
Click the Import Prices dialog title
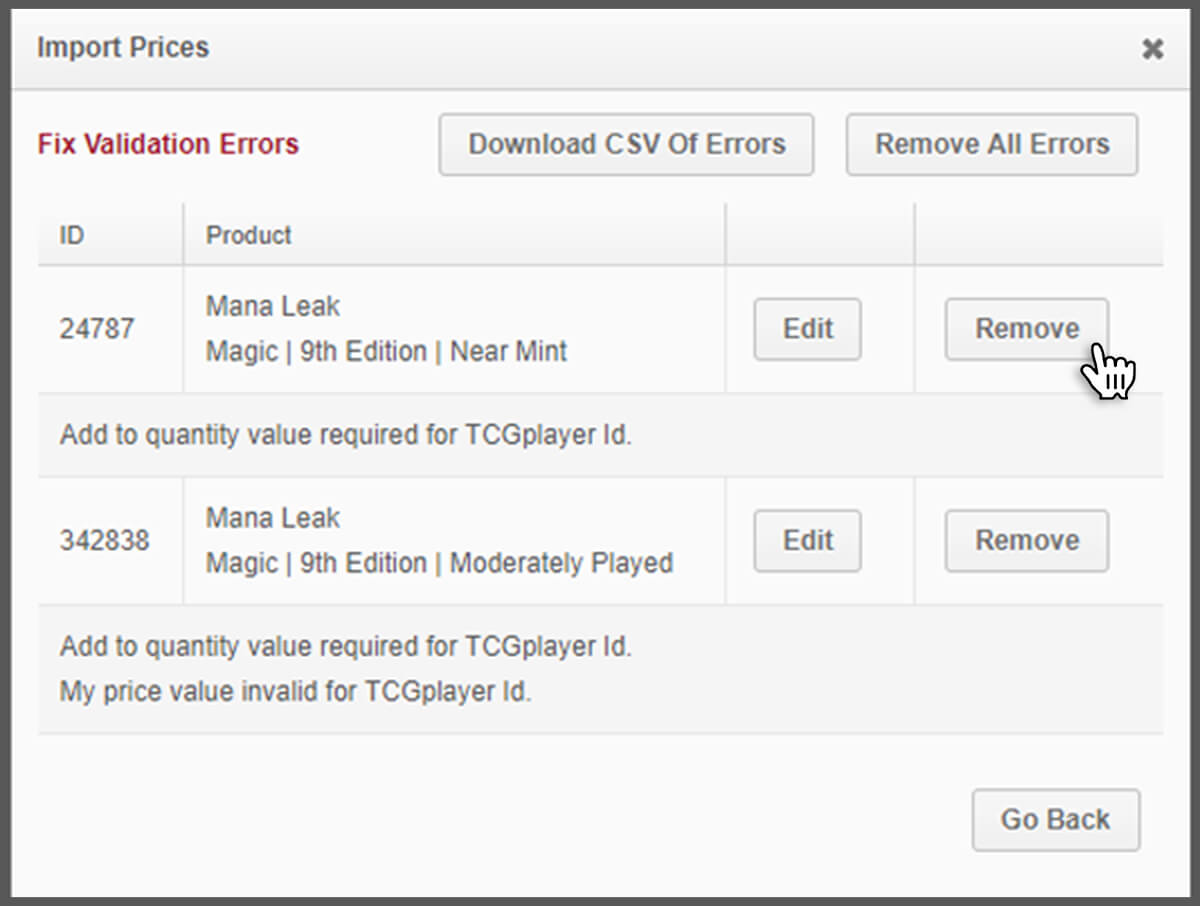(122, 47)
